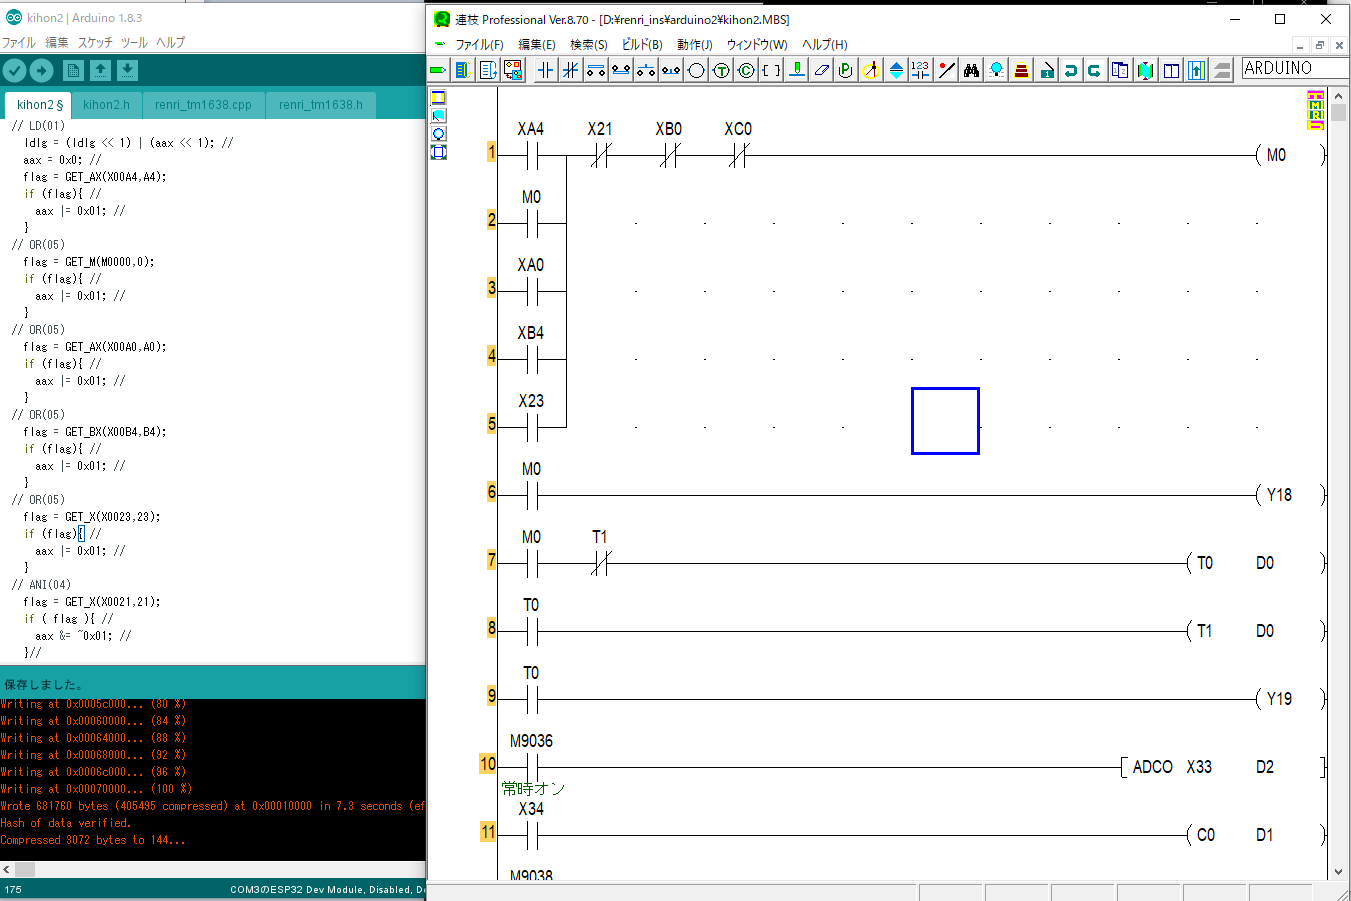
Task: Click the M0 output coil on rung 1
Action: [1276, 155]
